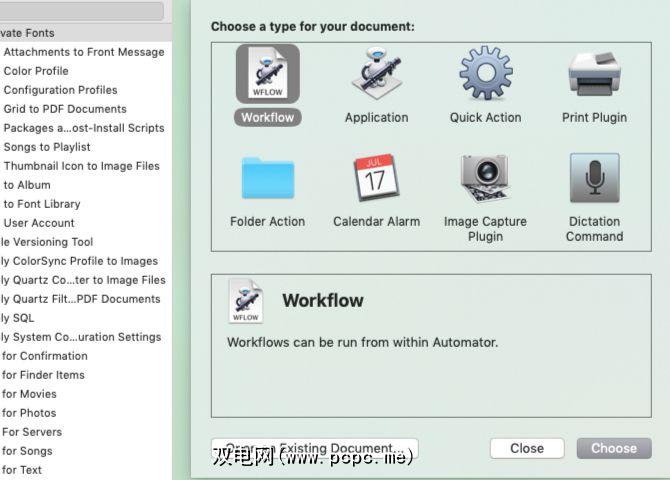Click the Close button
670x480 pixels.
(527, 448)
